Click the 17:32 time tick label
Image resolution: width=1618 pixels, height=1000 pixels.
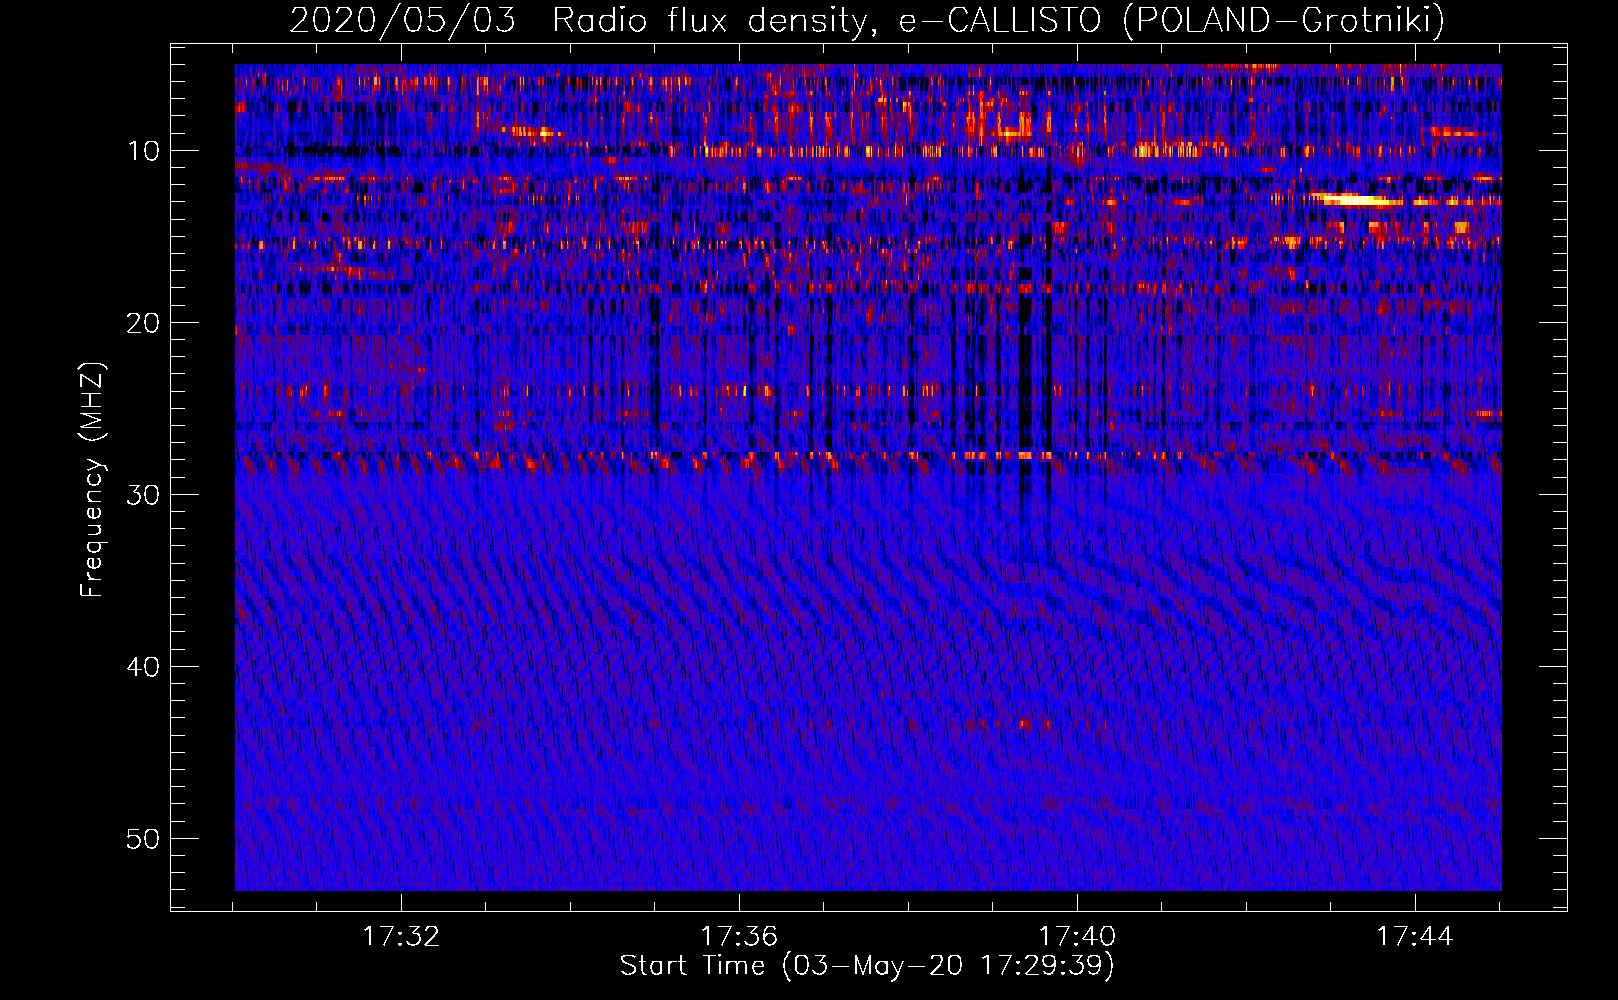pyautogui.click(x=401, y=937)
